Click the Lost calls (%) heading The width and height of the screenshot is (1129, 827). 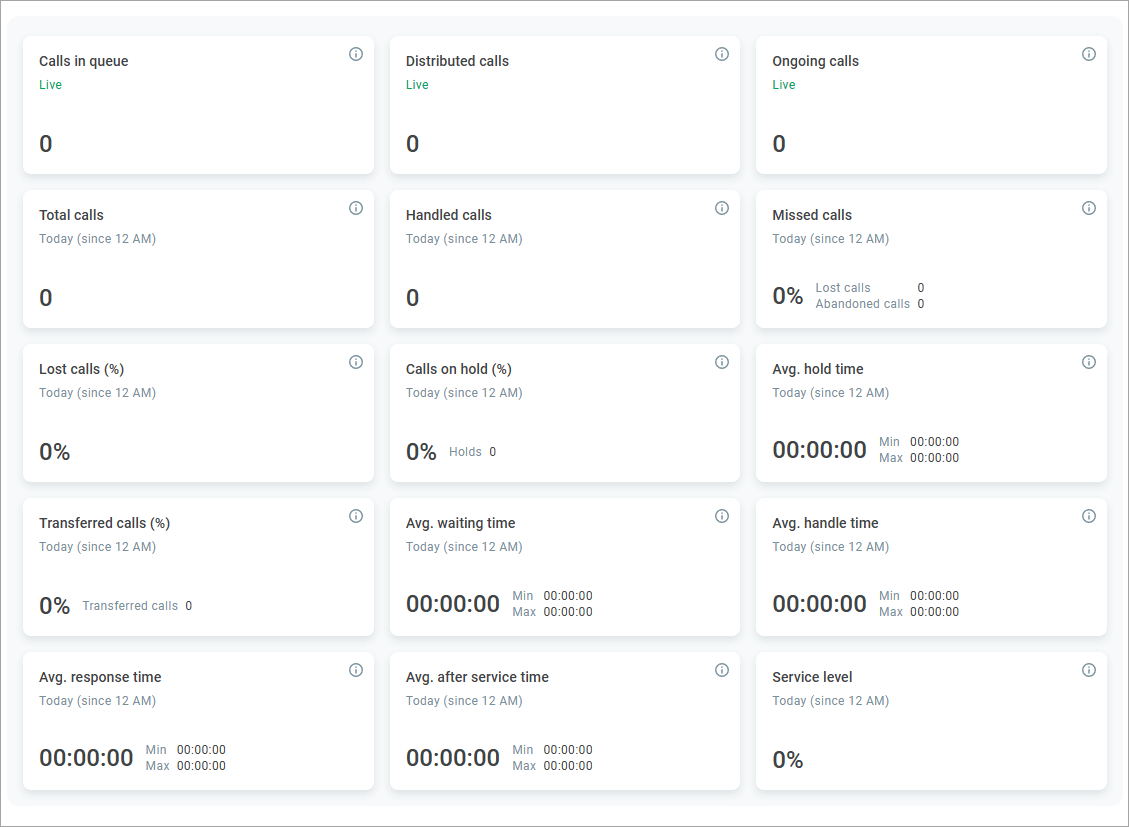81,369
